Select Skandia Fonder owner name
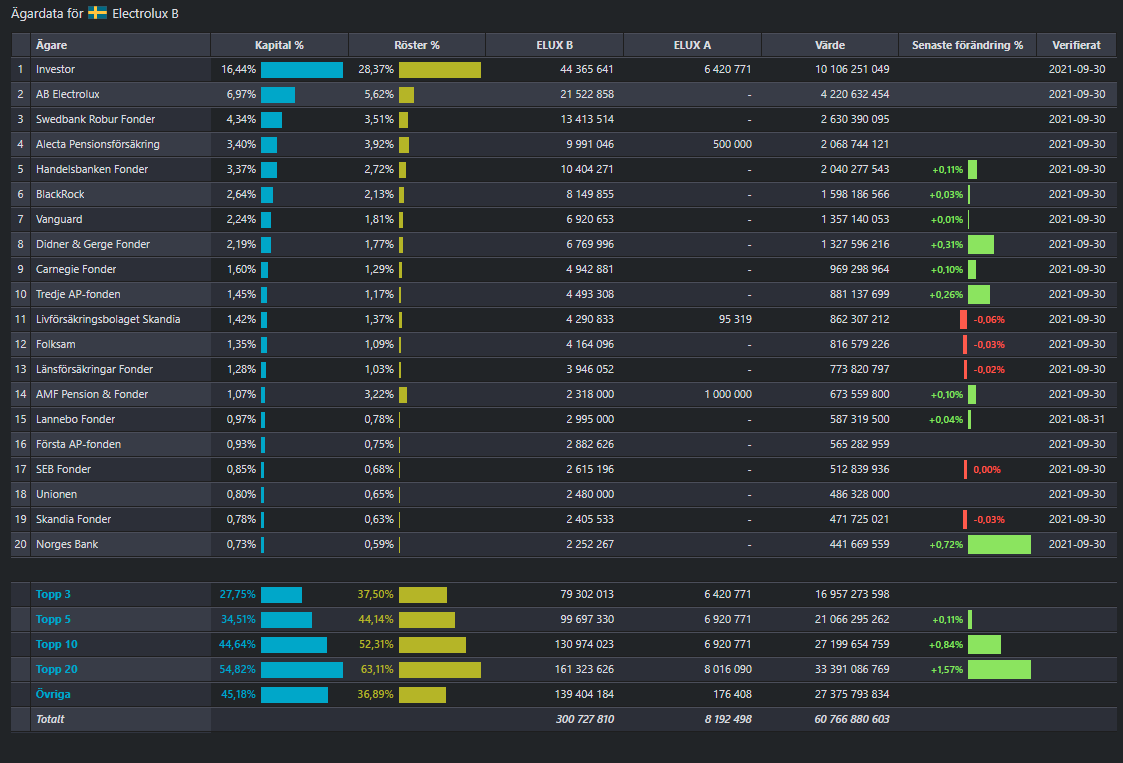Viewport: 1123px width, 763px height. pos(73,519)
